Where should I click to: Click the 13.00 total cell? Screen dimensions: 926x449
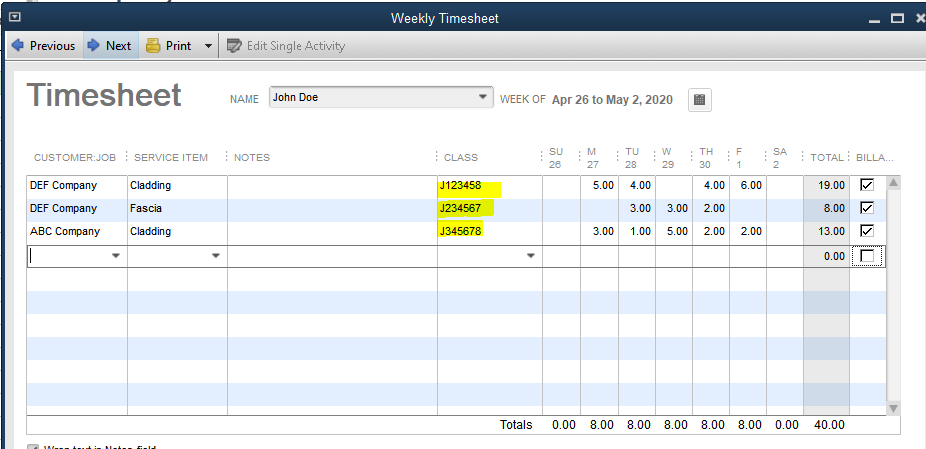click(826, 232)
